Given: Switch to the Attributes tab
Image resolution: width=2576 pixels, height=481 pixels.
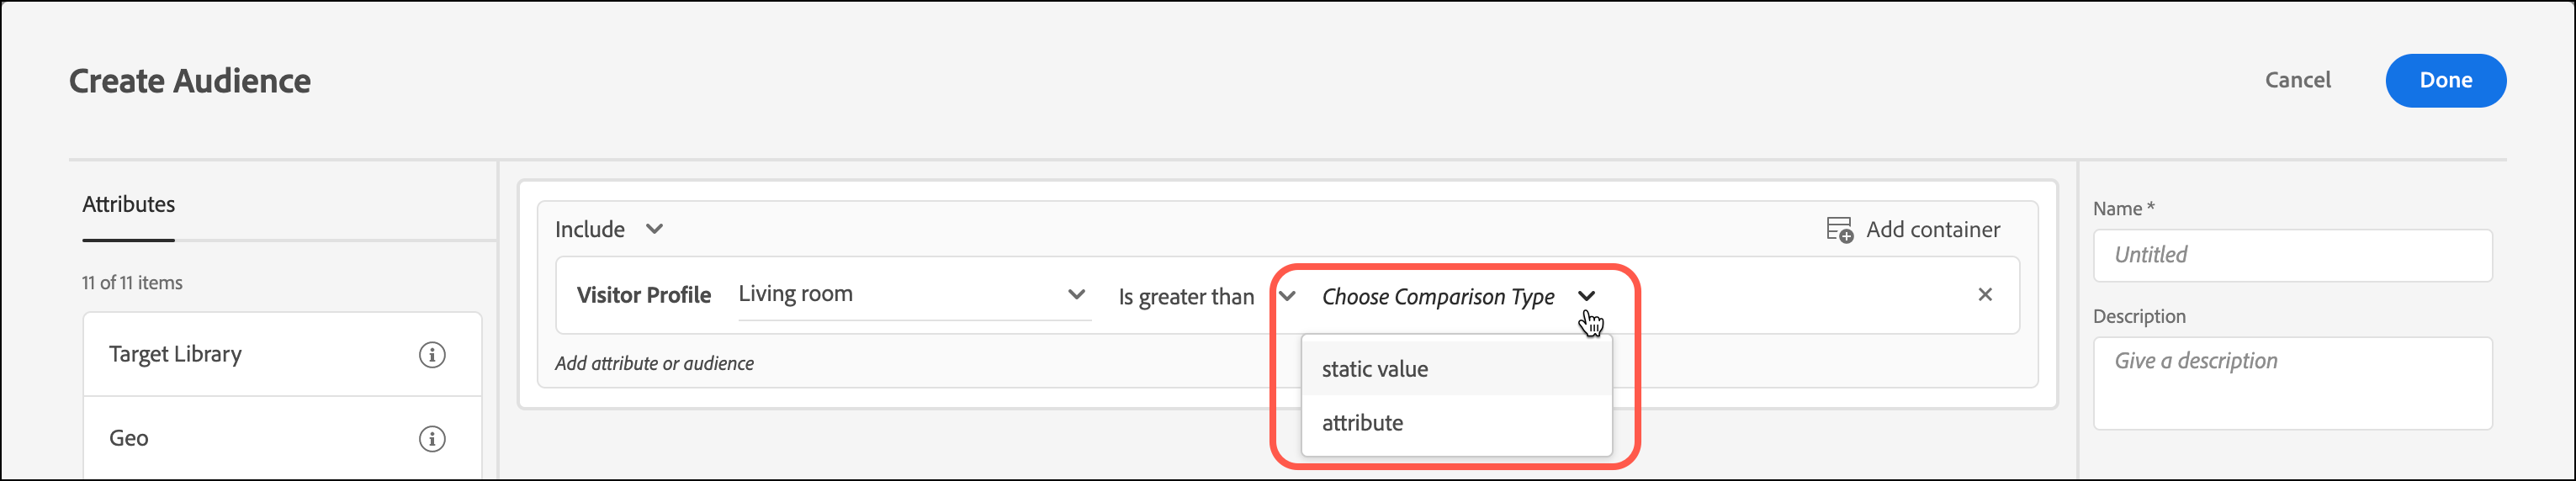Looking at the screenshot, I should pos(128,205).
